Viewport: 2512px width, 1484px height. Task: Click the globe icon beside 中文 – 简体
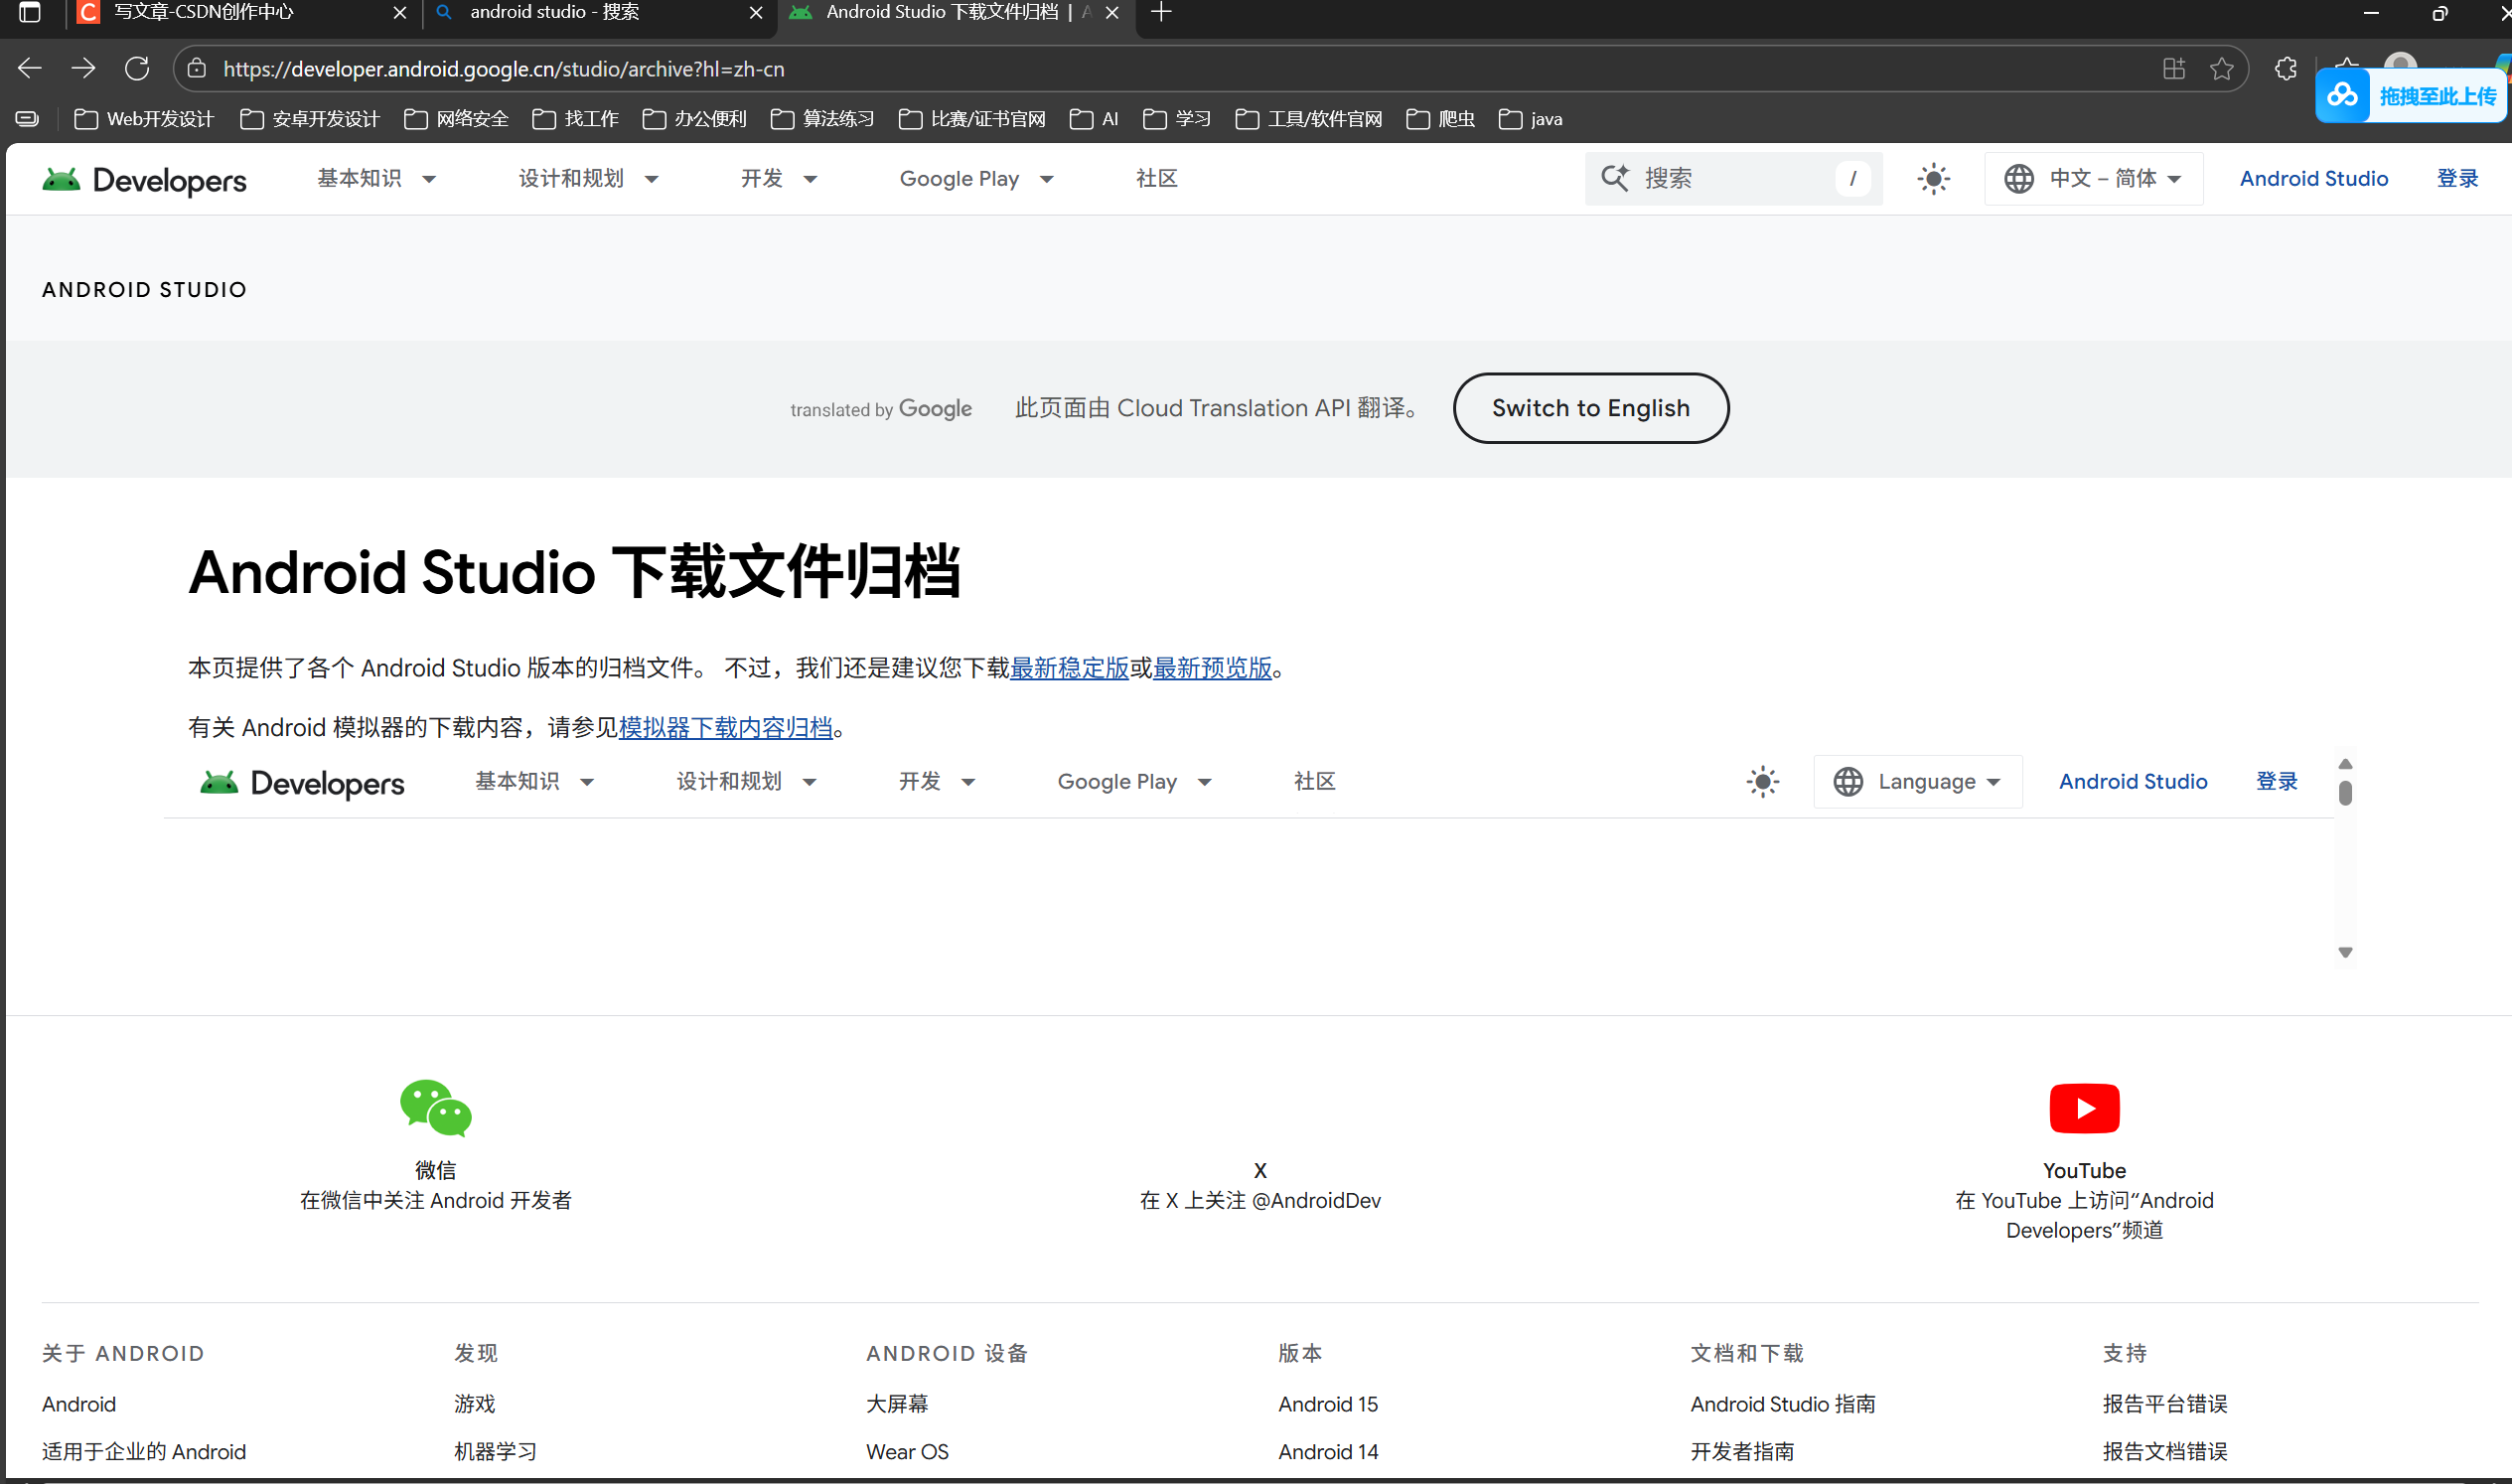tap(2018, 179)
